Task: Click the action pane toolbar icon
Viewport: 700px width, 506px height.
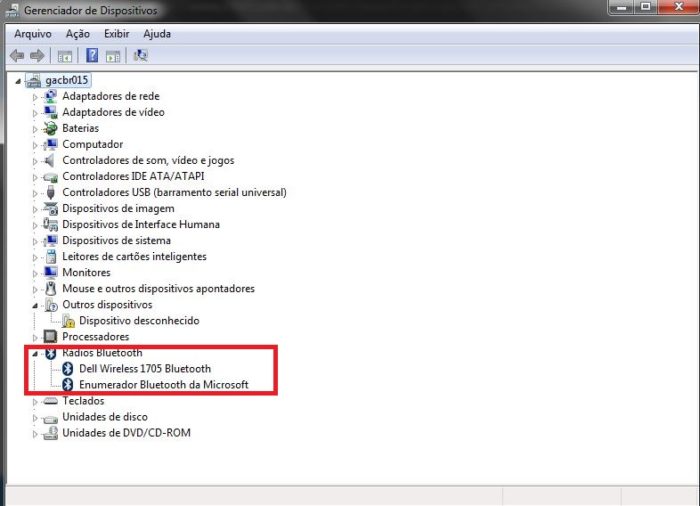Action: point(113,56)
